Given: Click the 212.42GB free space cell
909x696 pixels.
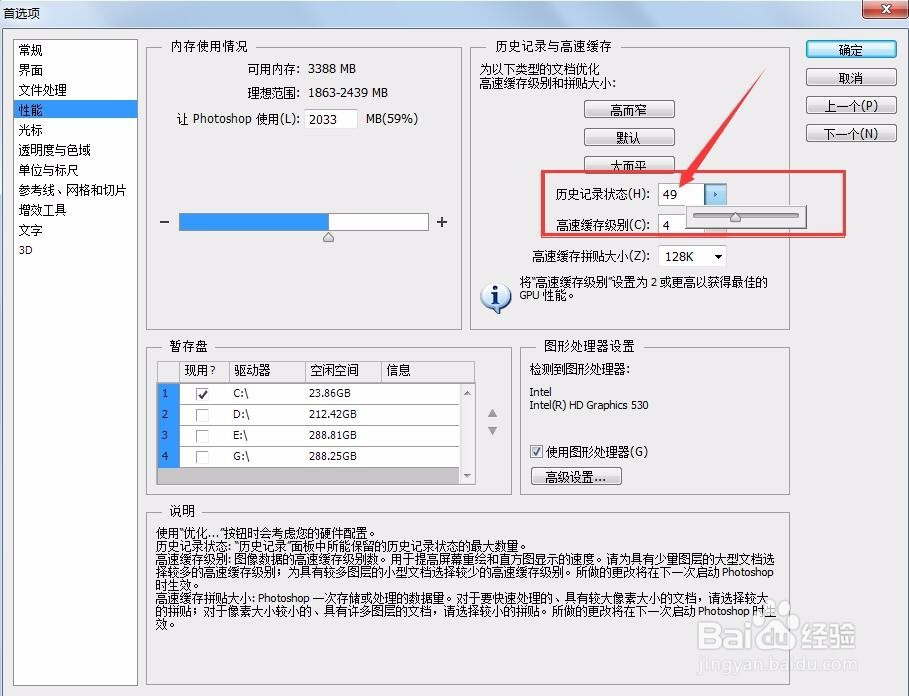Looking at the screenshot, I should point(332,414).
